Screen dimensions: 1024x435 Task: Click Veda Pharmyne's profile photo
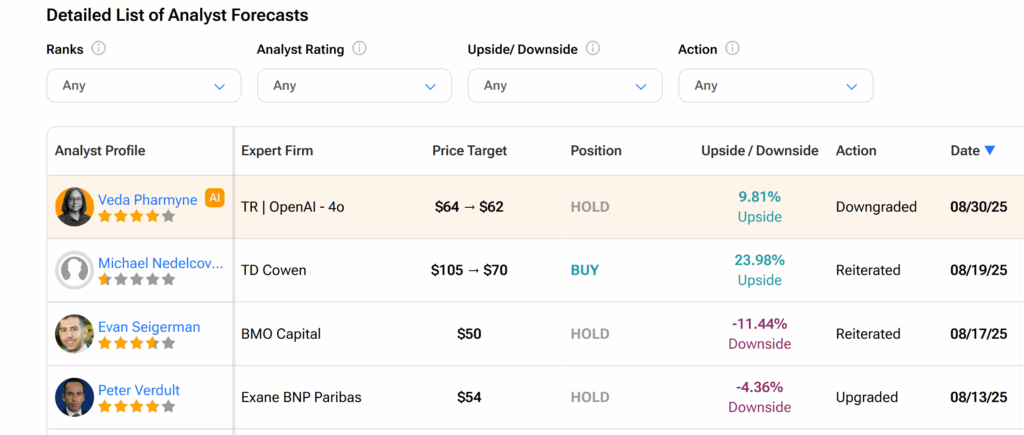[74, 207]
